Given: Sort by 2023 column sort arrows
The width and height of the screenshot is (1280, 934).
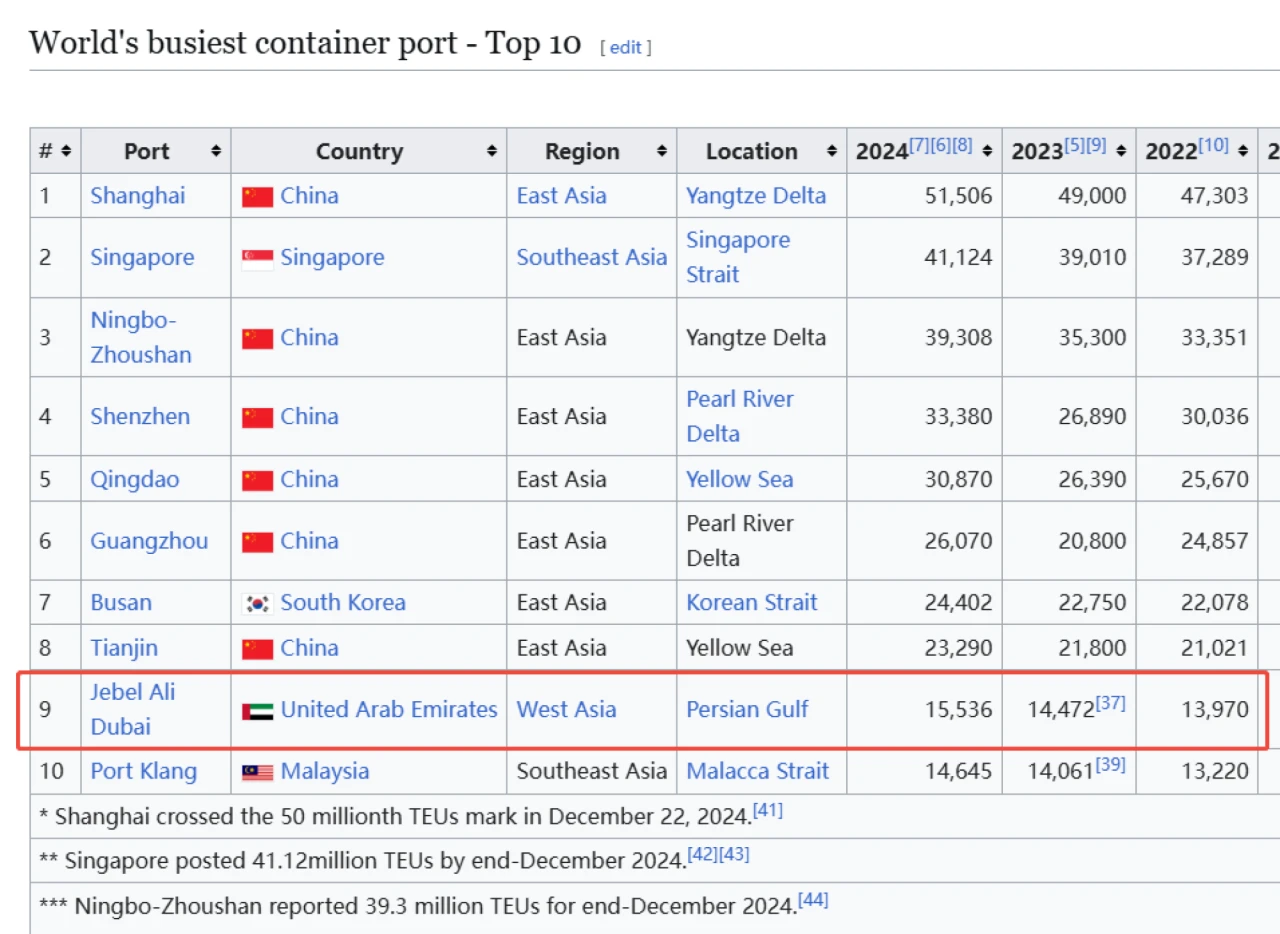Looking at the screenshot, I should click(x=1121, y=152).
